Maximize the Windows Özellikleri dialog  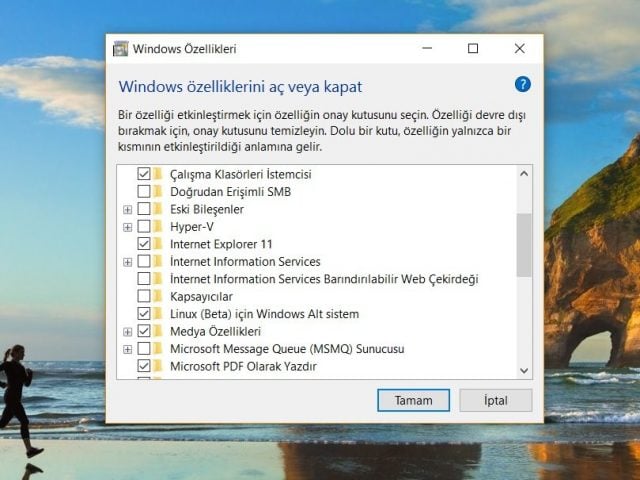[x=473, y=49]
